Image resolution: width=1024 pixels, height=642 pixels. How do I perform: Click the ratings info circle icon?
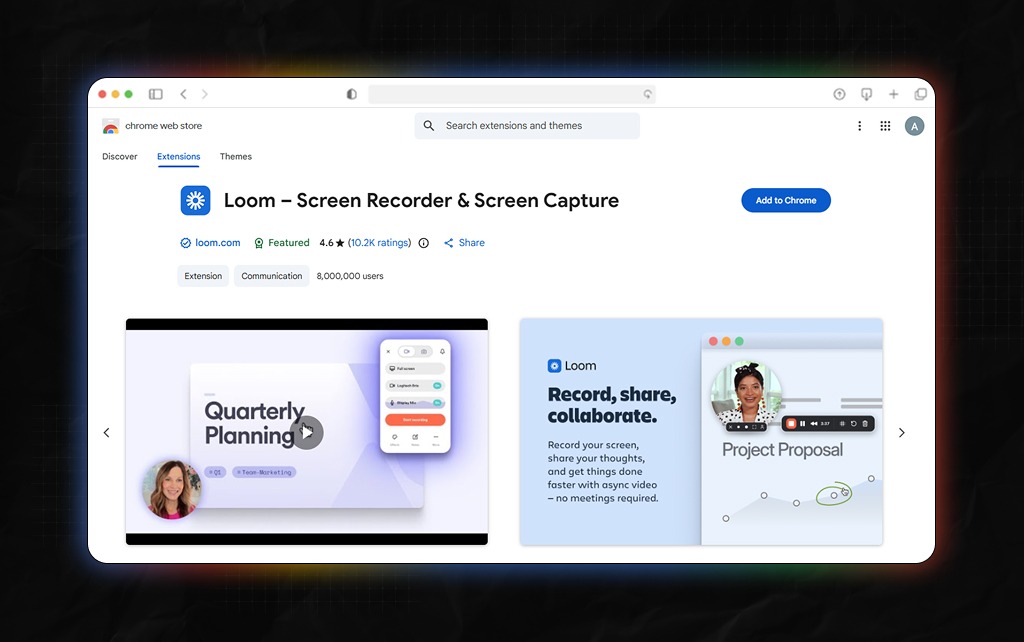[424, 243]
